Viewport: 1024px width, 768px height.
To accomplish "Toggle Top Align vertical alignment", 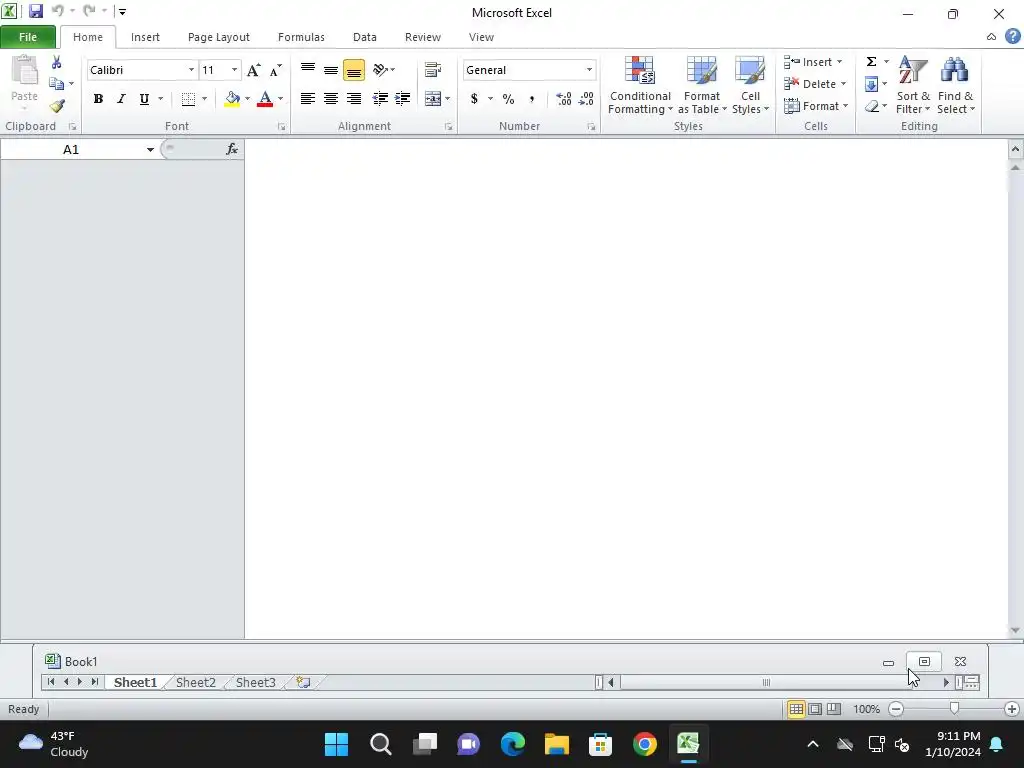I will coord(308,69).
